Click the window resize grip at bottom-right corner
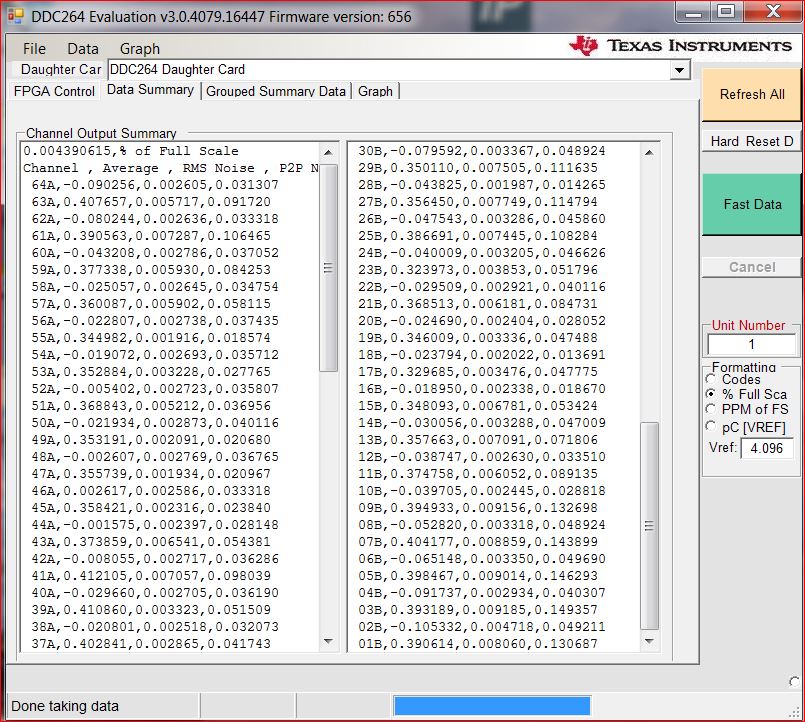Screen dimensions: 805x722 795,712
